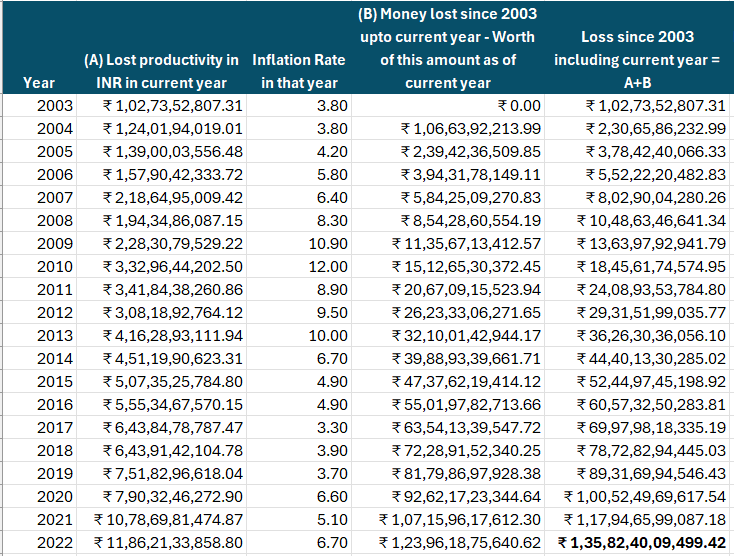Select cell ₹ 2,30,65,86,232.99
This screenshot has width=734, height=556.
[638, 129]
